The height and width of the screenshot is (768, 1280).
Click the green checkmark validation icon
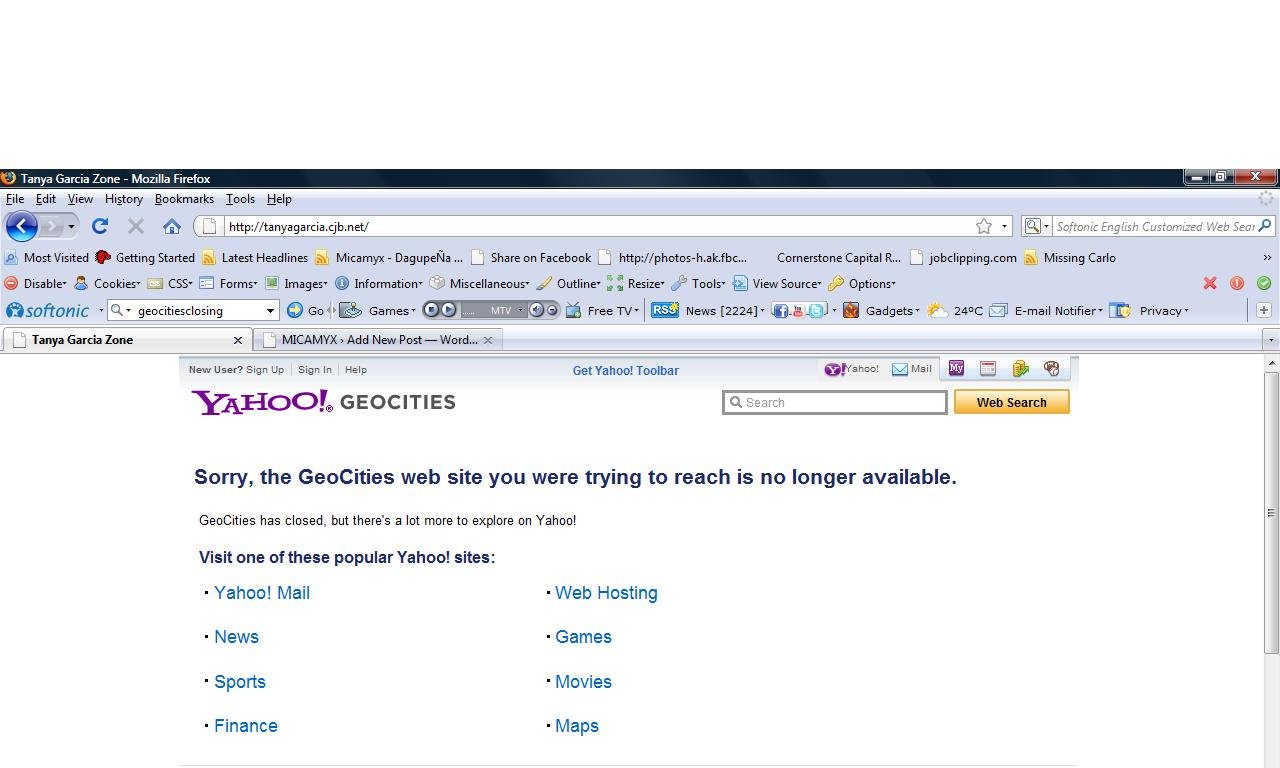click(1264, 283)
